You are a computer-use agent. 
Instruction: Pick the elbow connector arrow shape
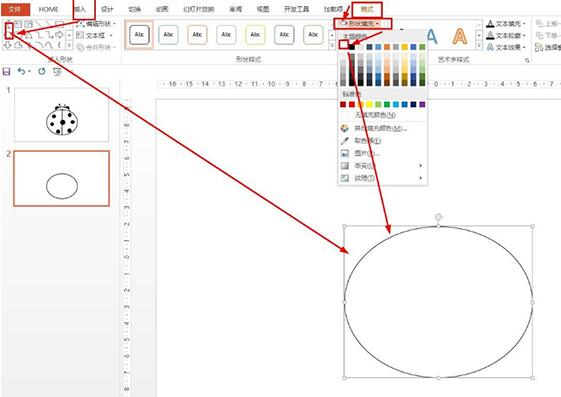pyautogui.click(x=49, y=35)
